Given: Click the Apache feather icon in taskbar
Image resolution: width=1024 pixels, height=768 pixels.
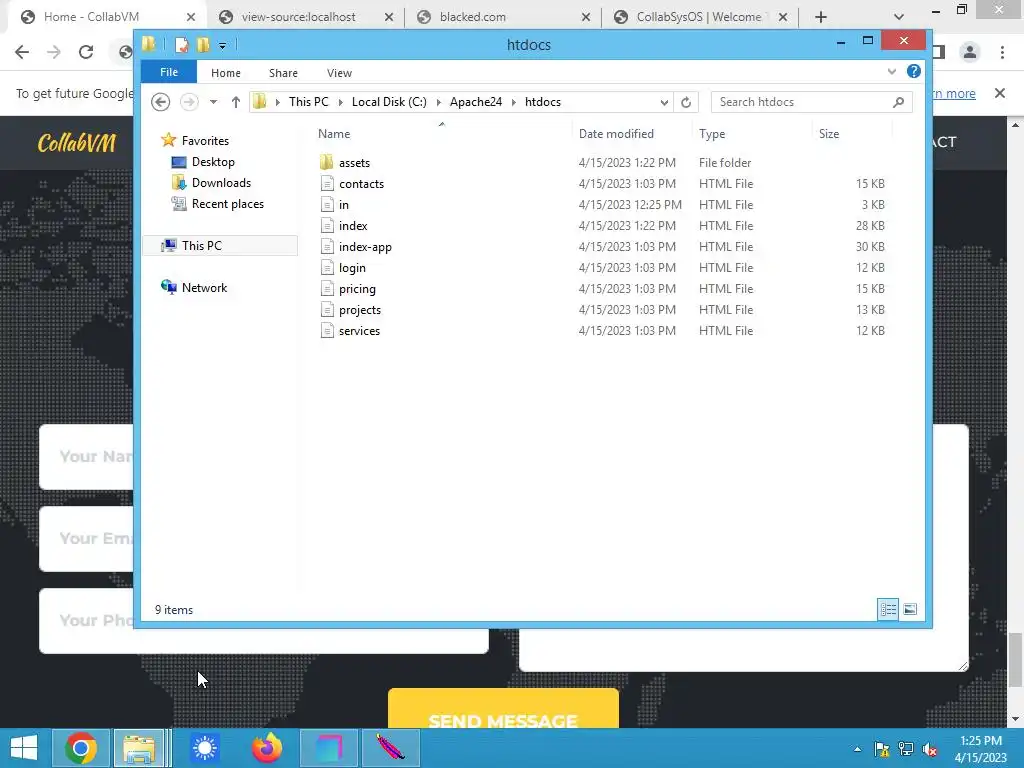Looking at the screenshot, I should click(x=391, y=748).
